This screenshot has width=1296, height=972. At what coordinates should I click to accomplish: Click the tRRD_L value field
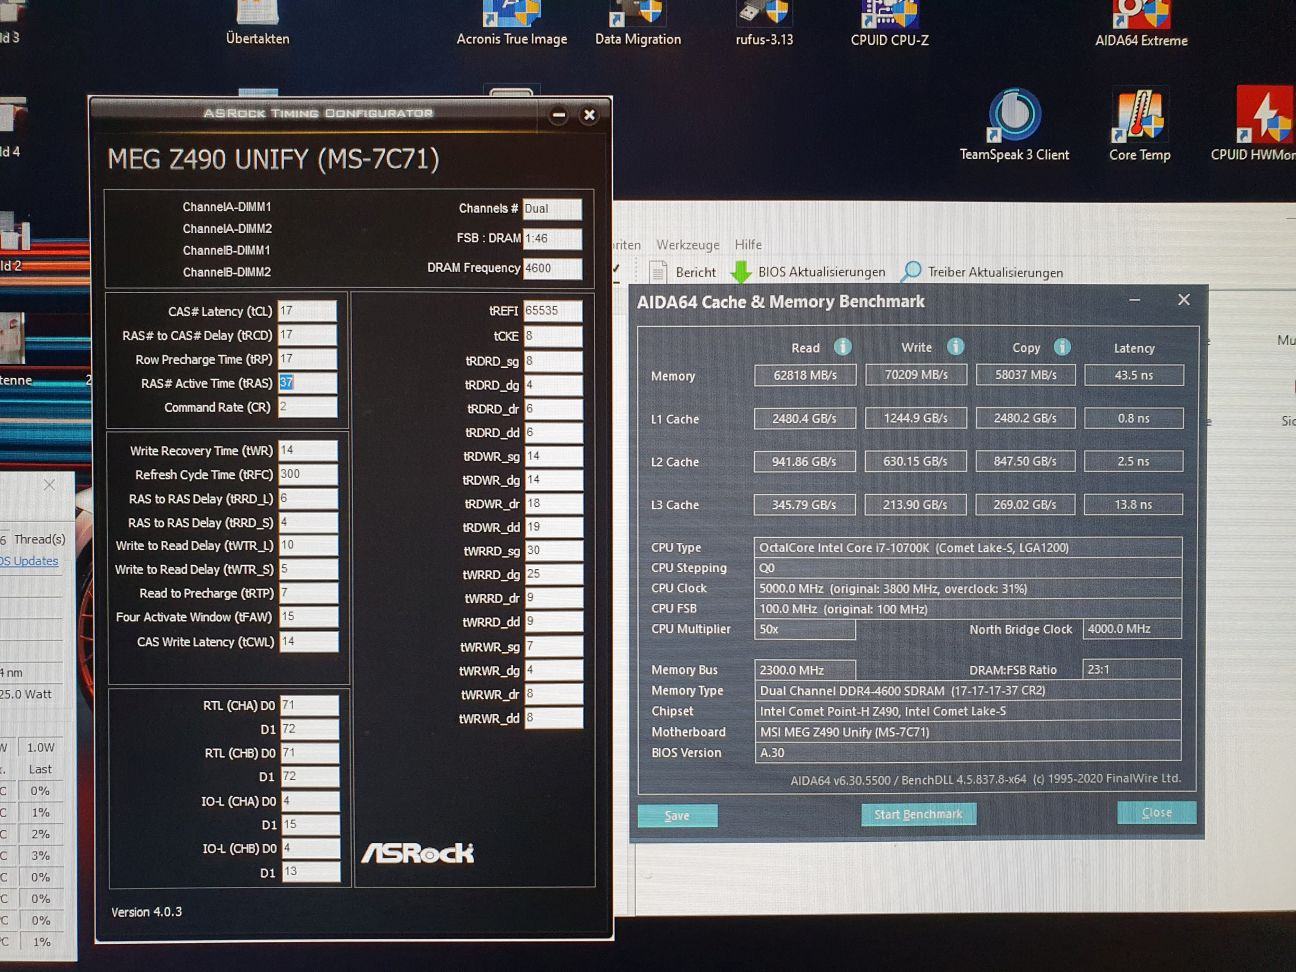click(308, 498)
